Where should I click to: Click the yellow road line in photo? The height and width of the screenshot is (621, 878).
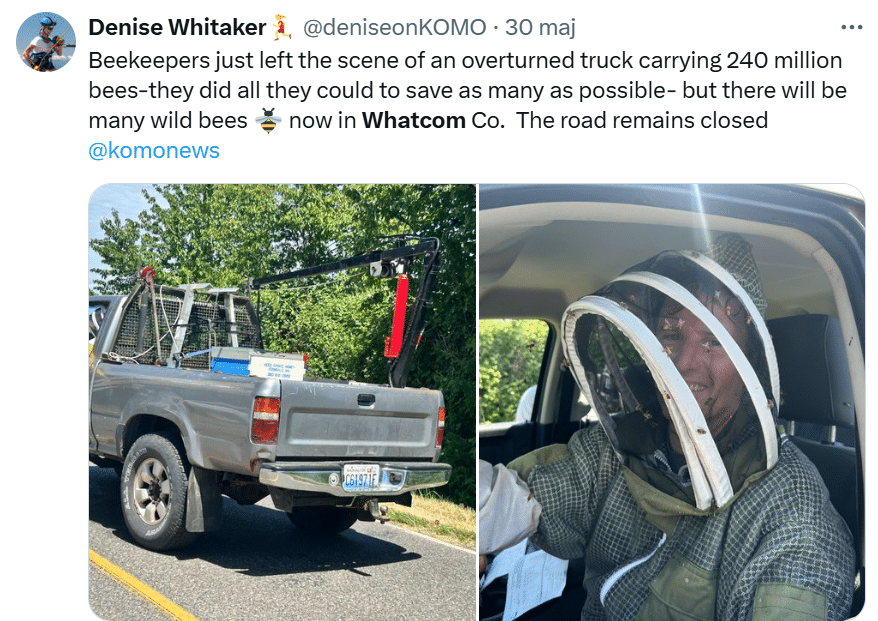[x=140, y=585]
